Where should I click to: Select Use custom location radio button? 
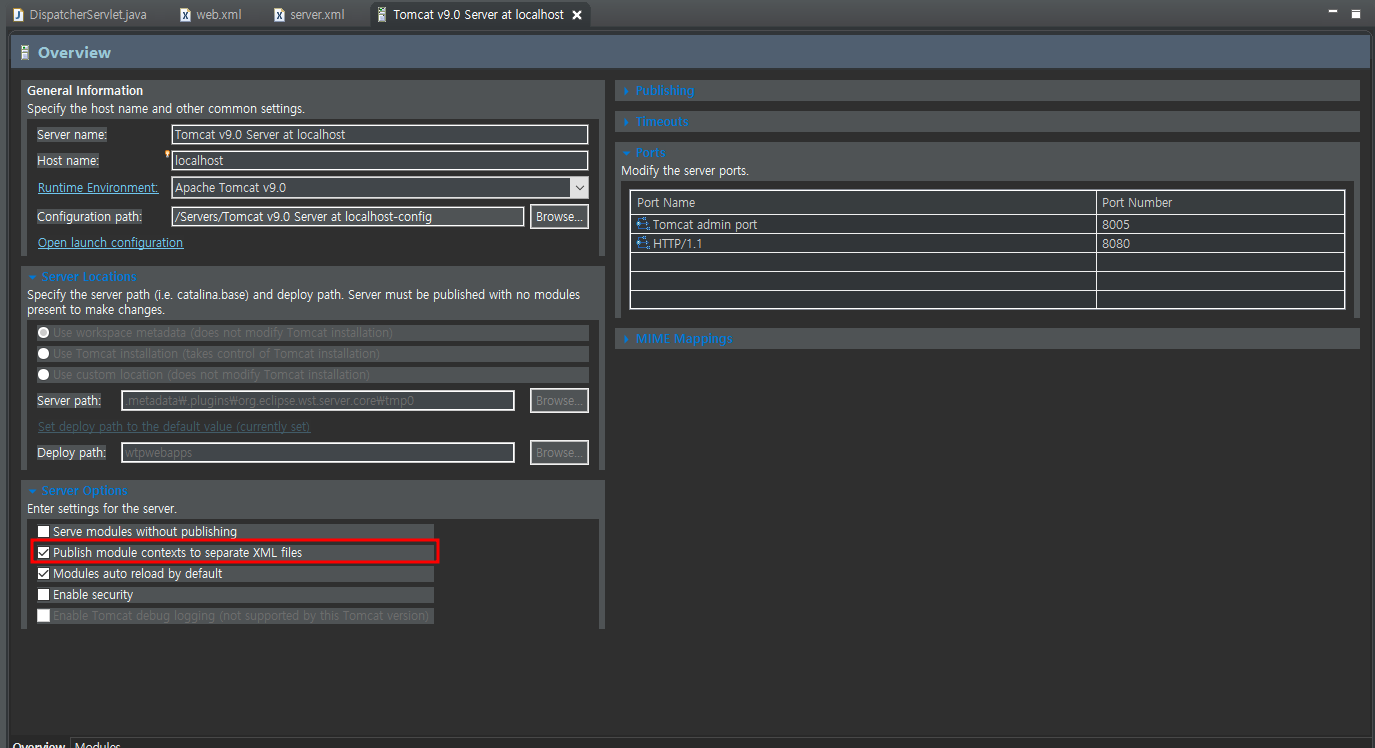click(43, 374)
